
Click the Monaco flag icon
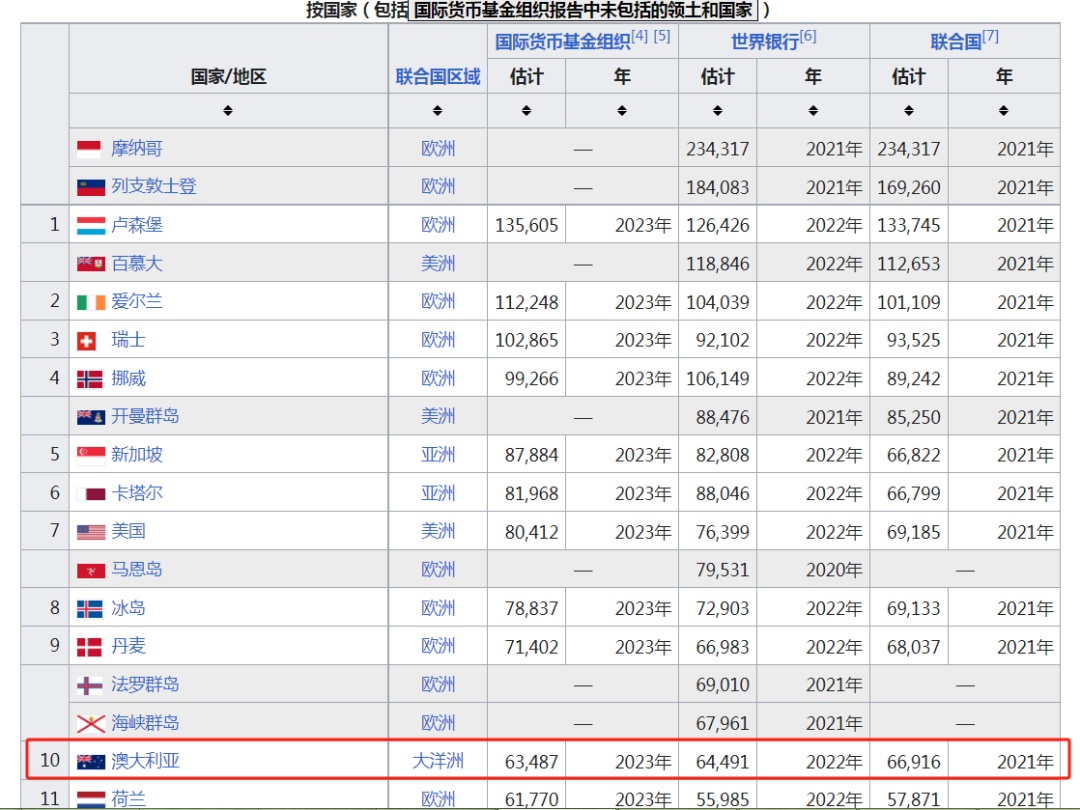90,149
